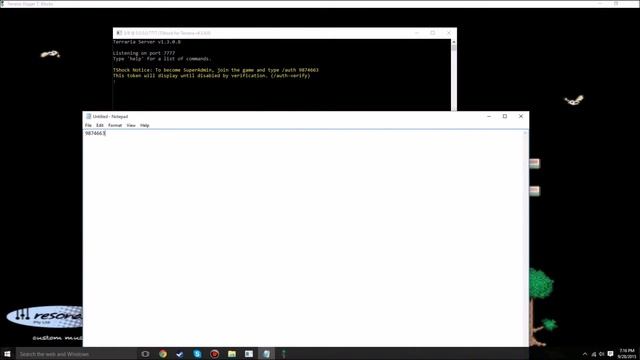The image size is (640, 360).
Task: Minimize the Terraria server console window
Action: [417, 33]
